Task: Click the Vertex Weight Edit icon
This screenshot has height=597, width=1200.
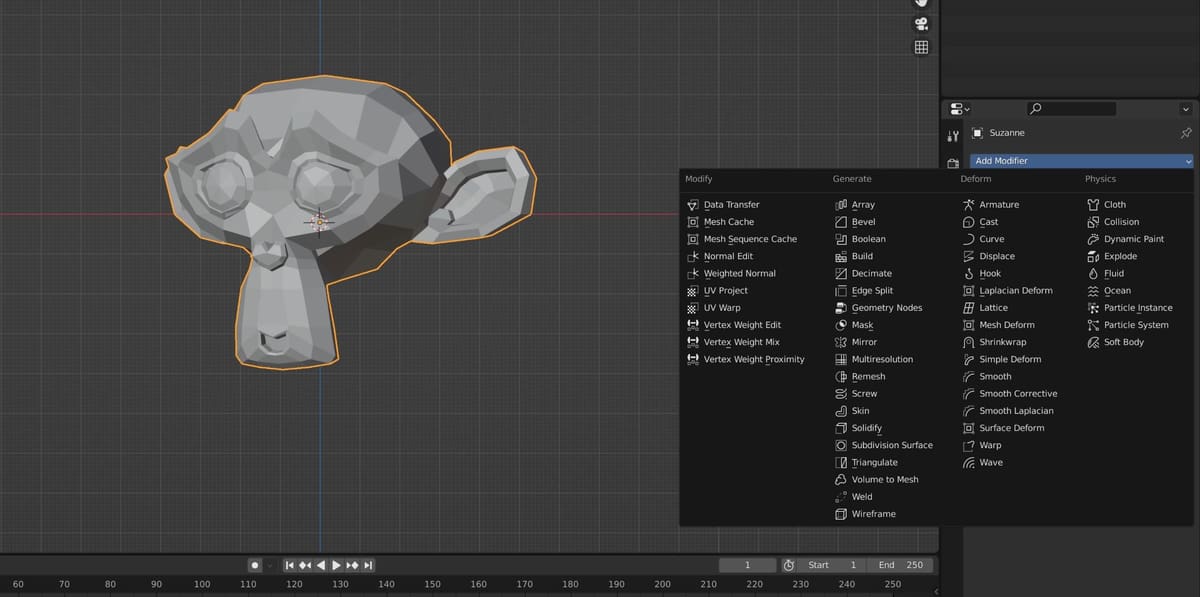Action: [x=693, y=325]
